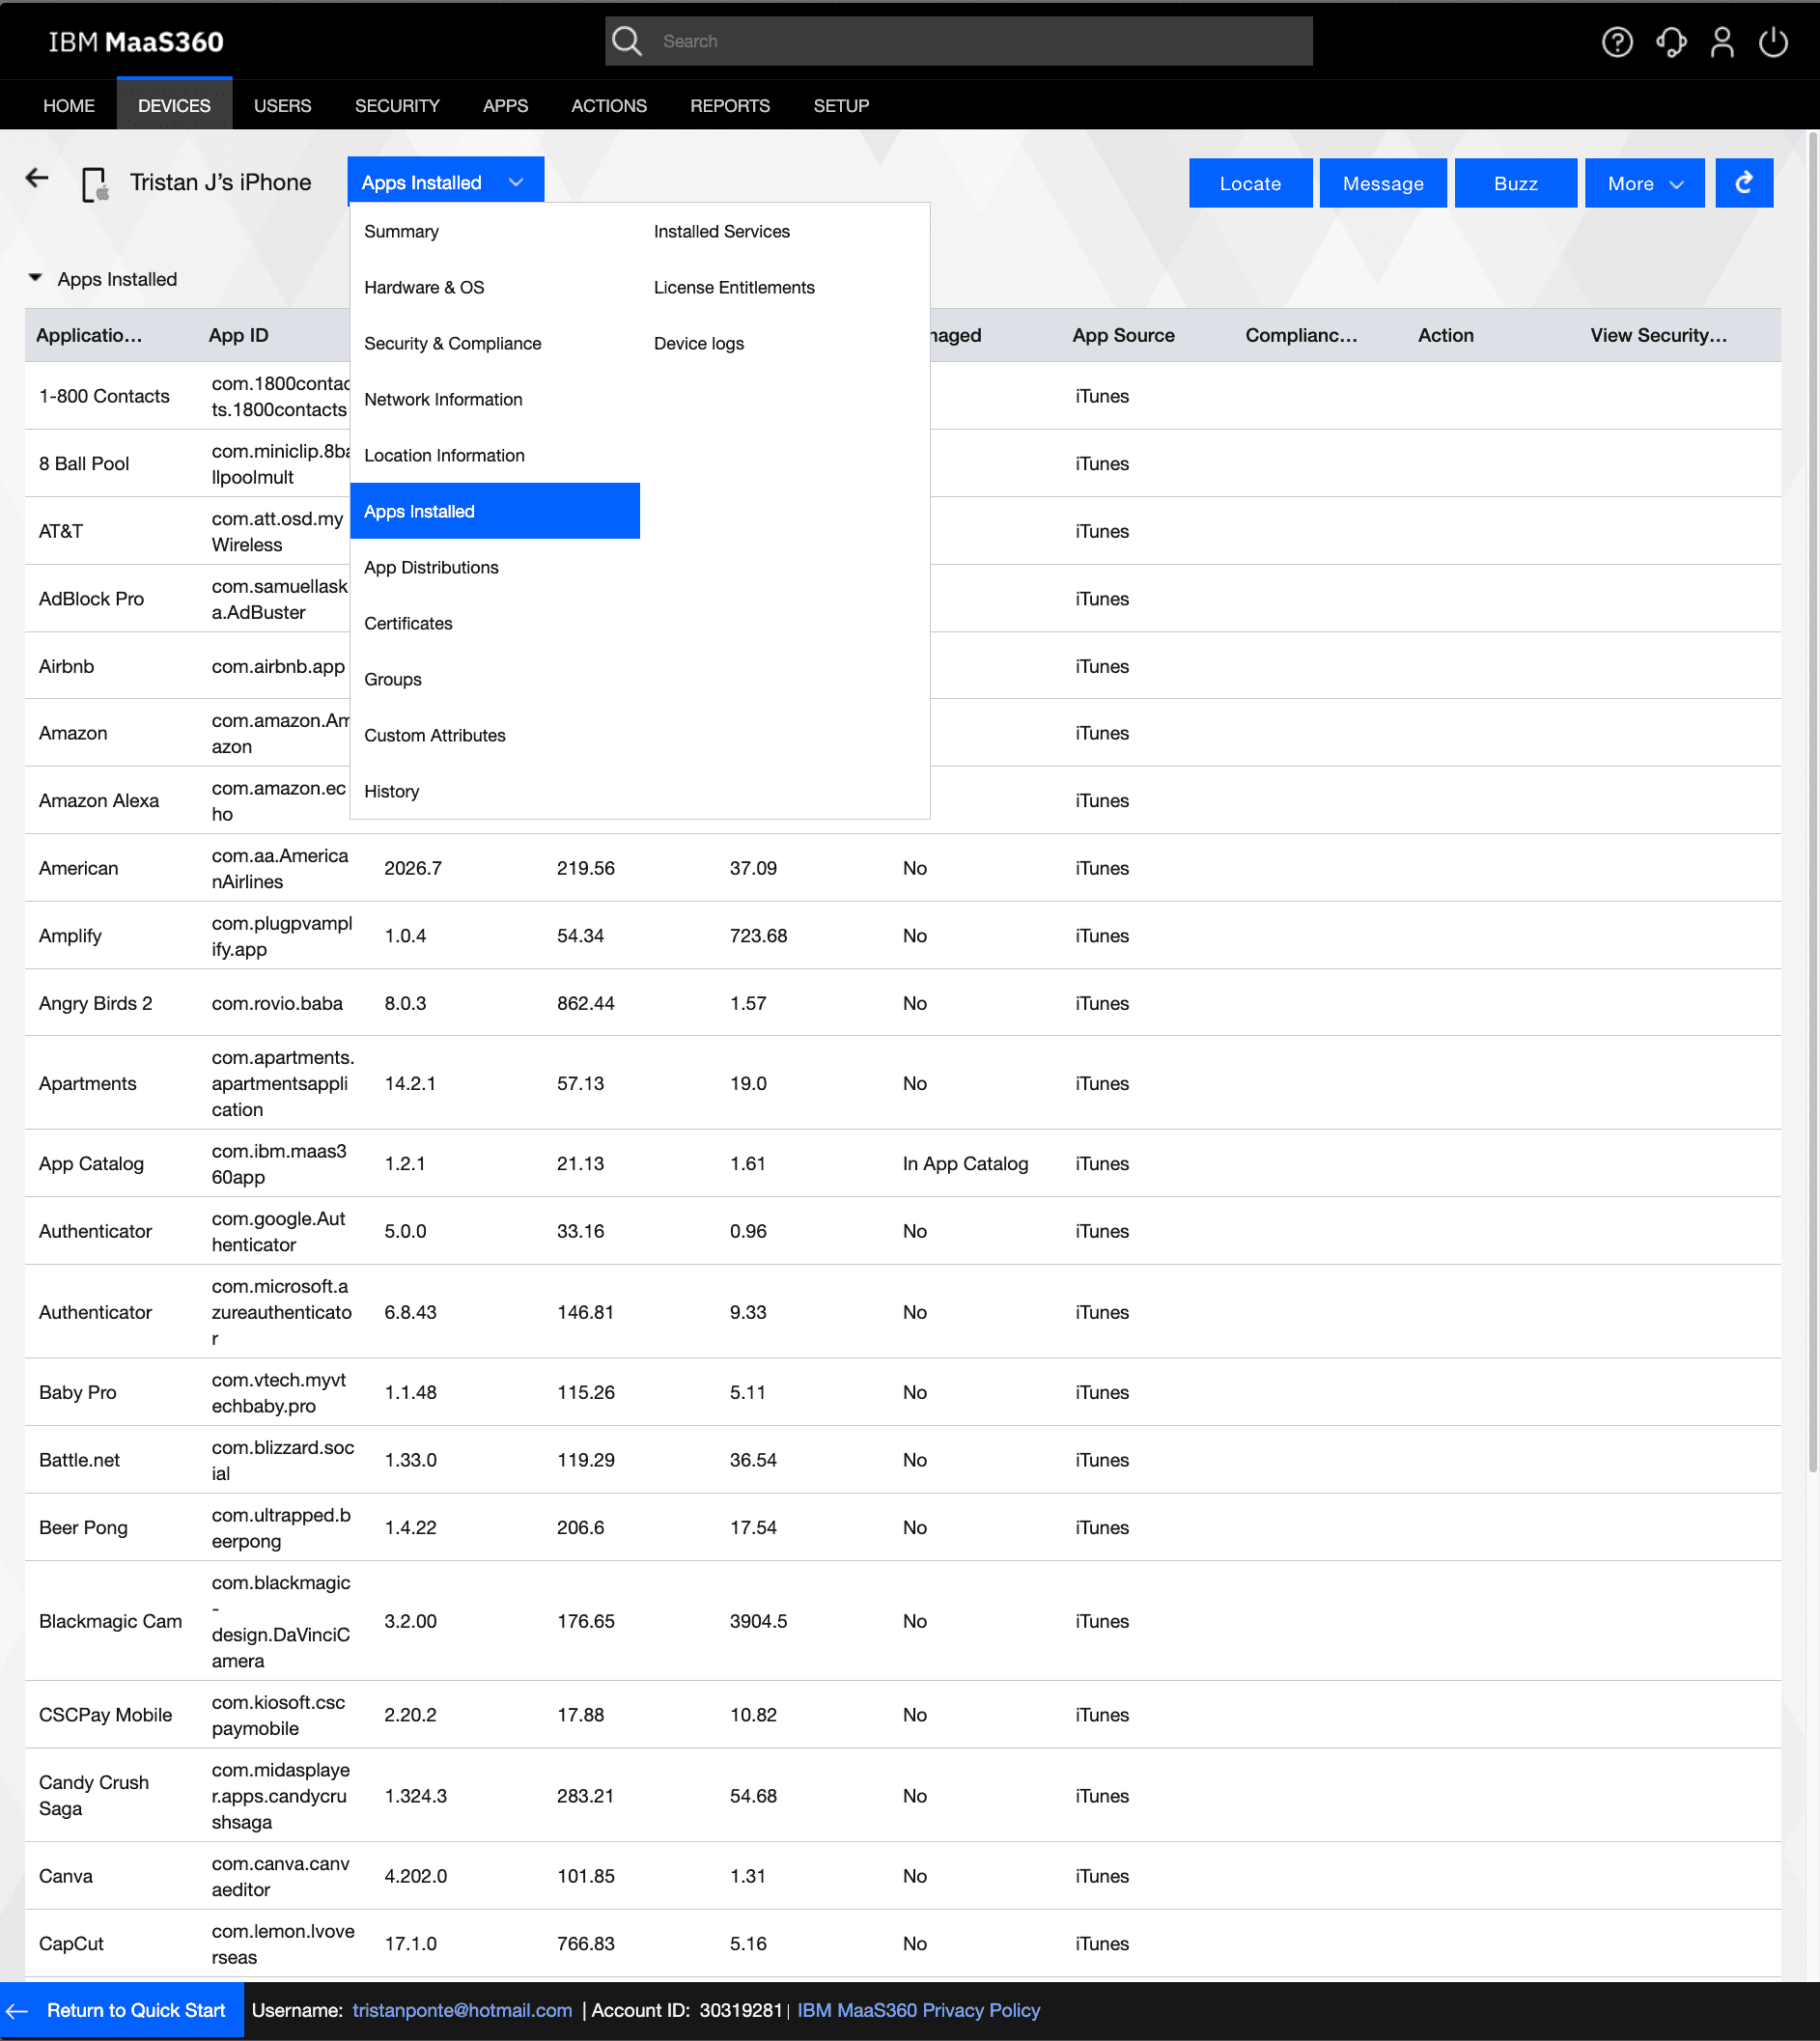This screenshot has height=2041, width=1820.
Task: Click the 'Battle.net' application name
Action: (79, 1460)
